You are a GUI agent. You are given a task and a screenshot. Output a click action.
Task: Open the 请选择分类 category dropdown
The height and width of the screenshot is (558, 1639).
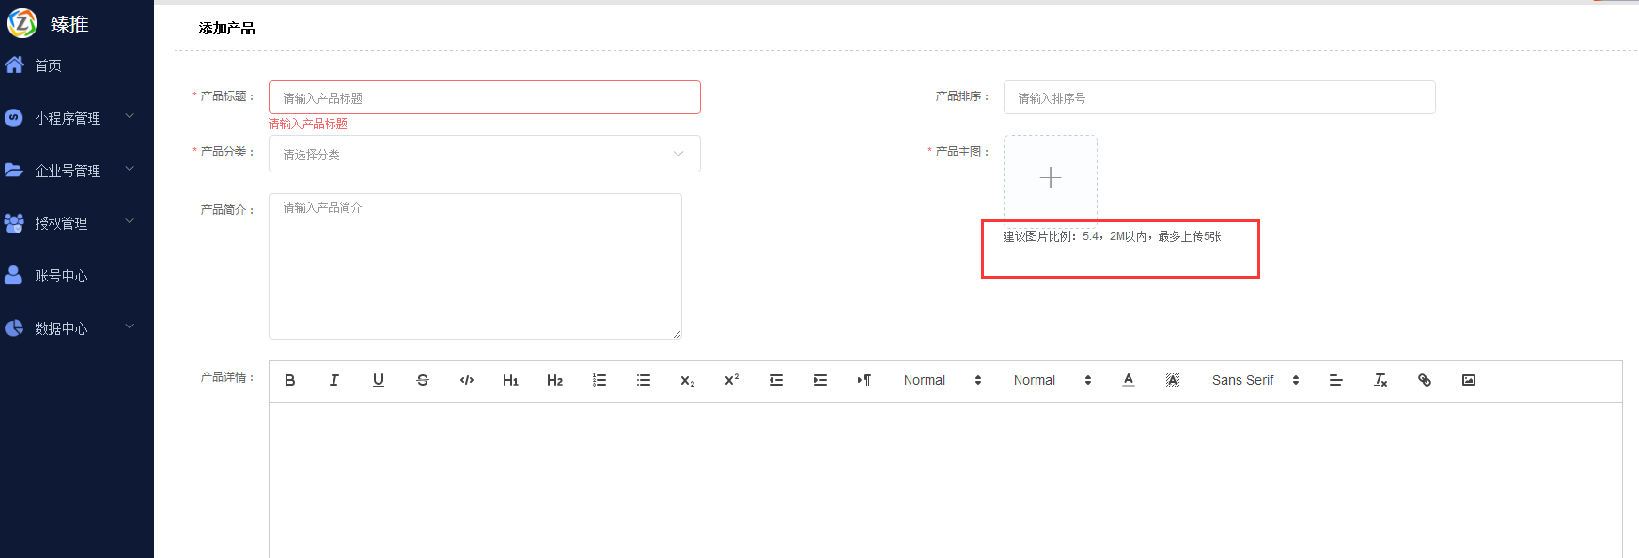pyautogui.click(x=484, y=154)
